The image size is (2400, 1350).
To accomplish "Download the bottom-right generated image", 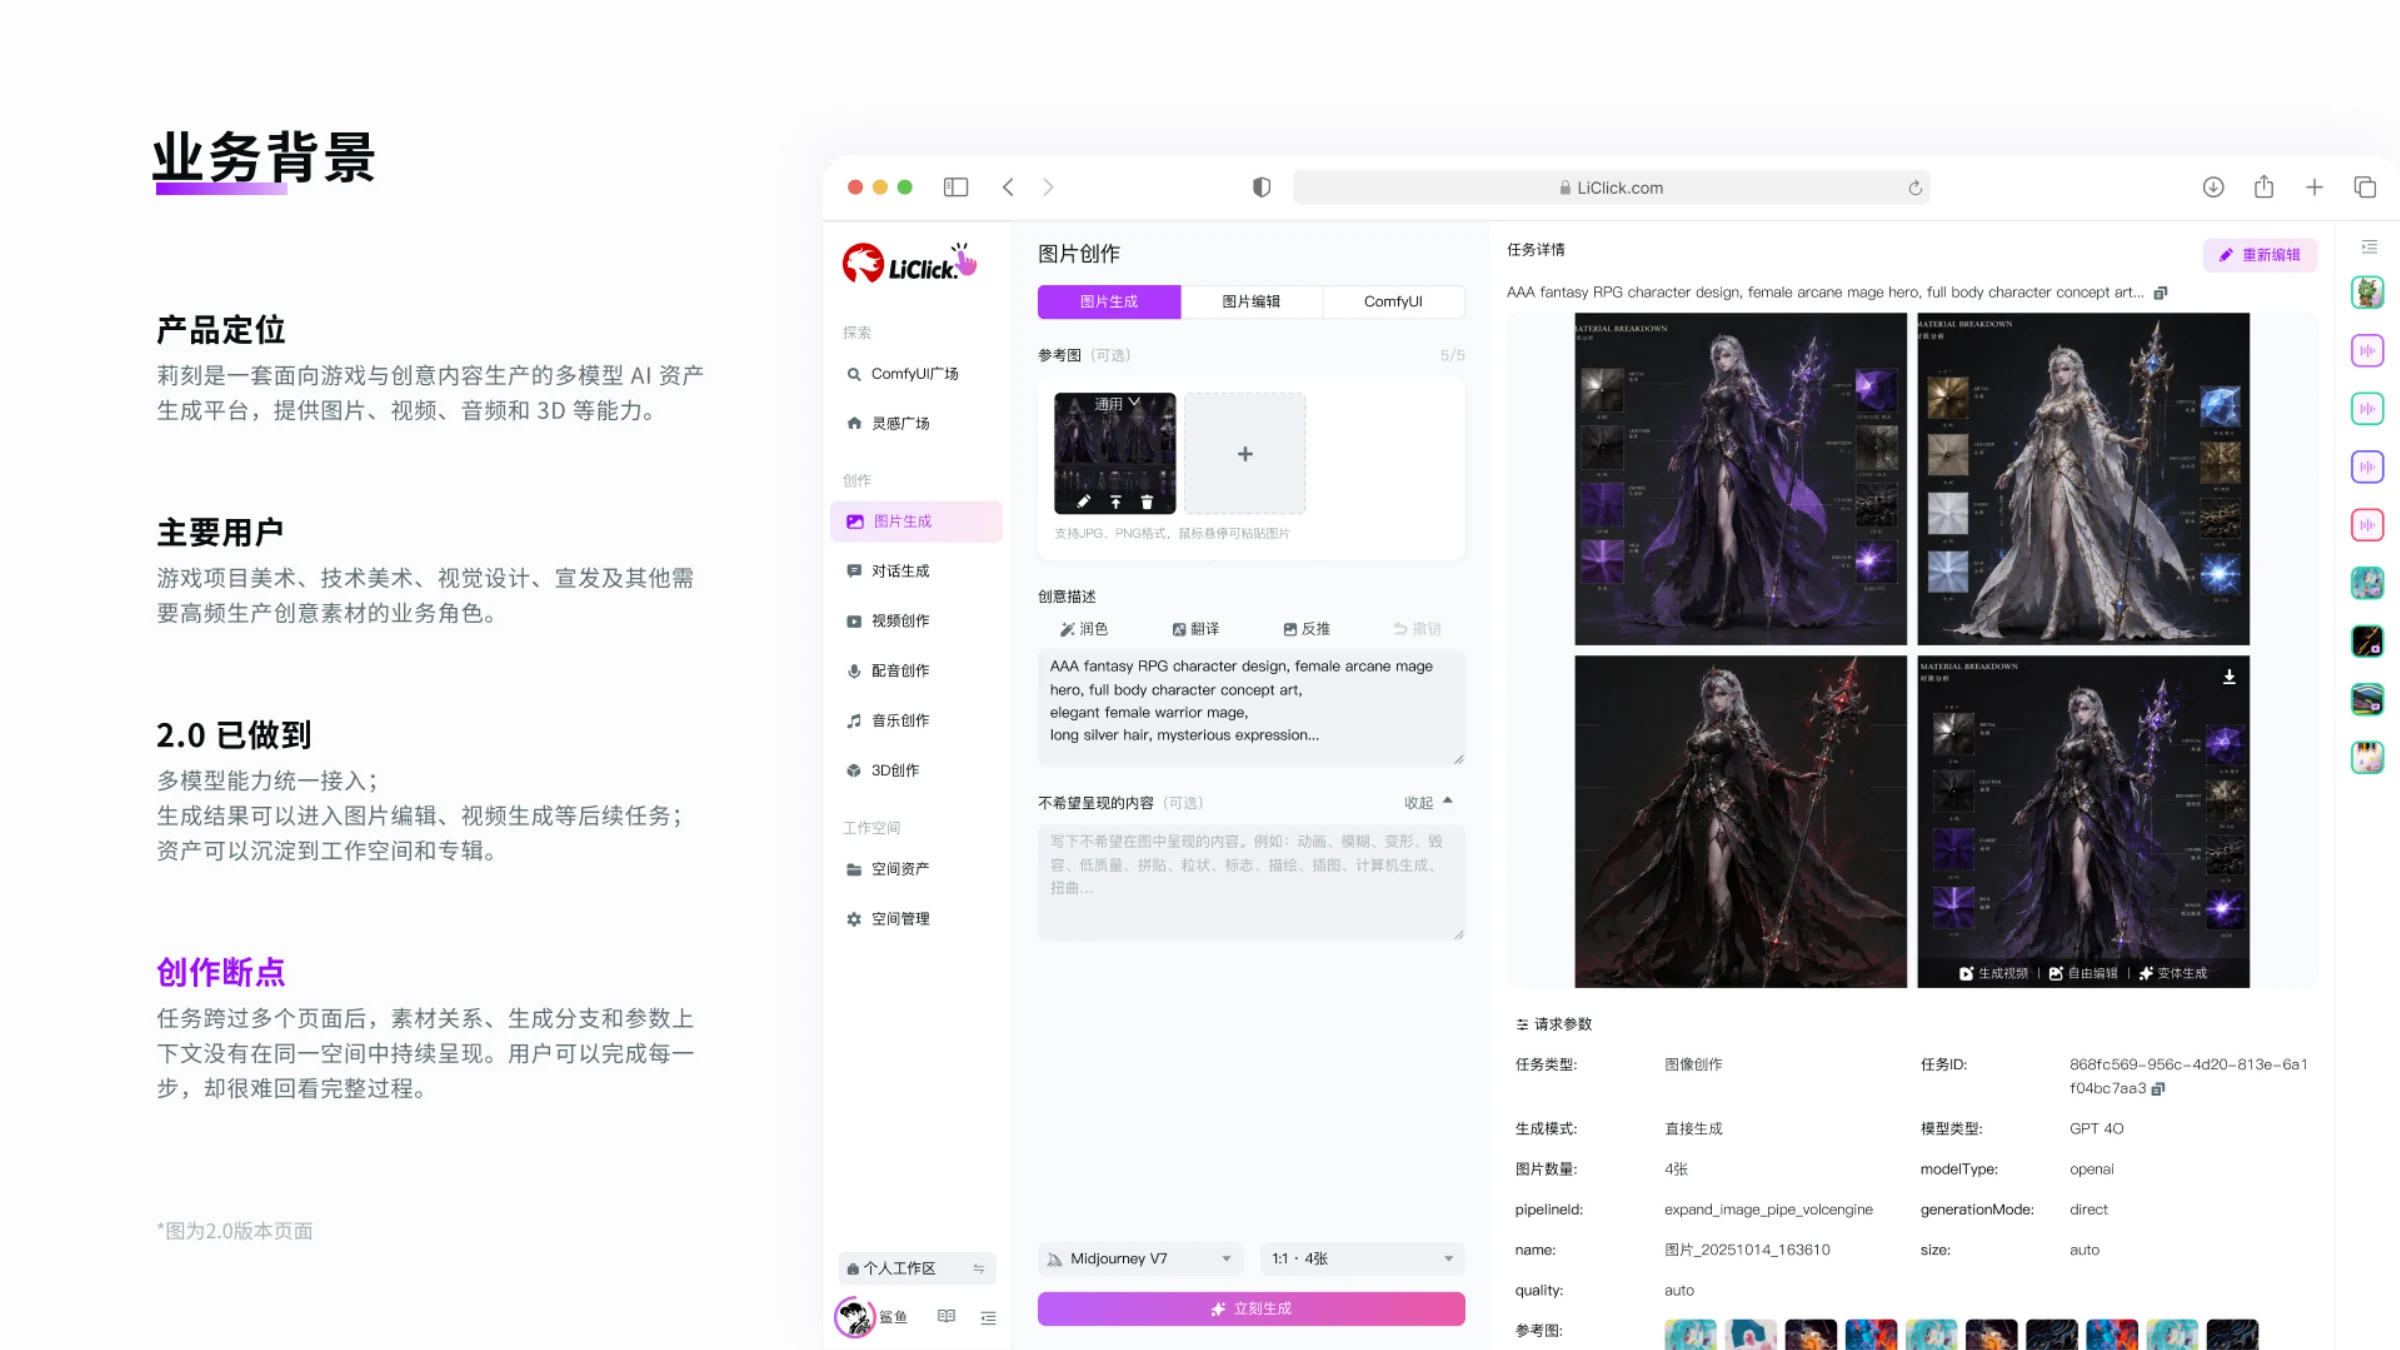I will tap(2229, 677).
